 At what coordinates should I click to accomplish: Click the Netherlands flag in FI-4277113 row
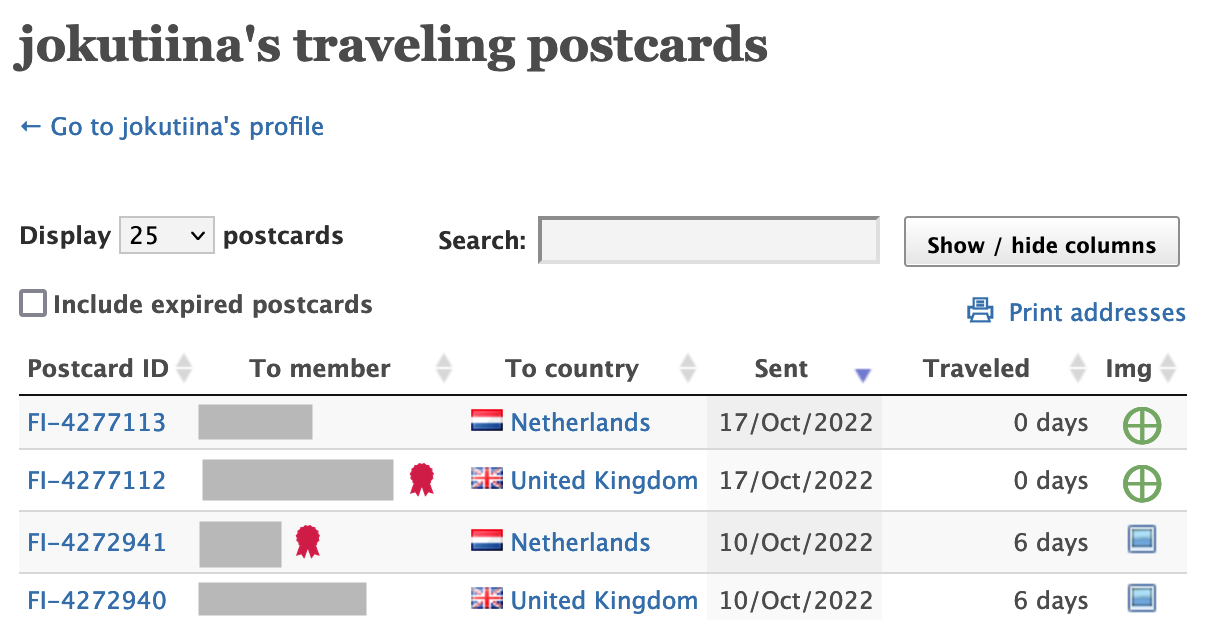pyautogui.click(x=487, y=421)
